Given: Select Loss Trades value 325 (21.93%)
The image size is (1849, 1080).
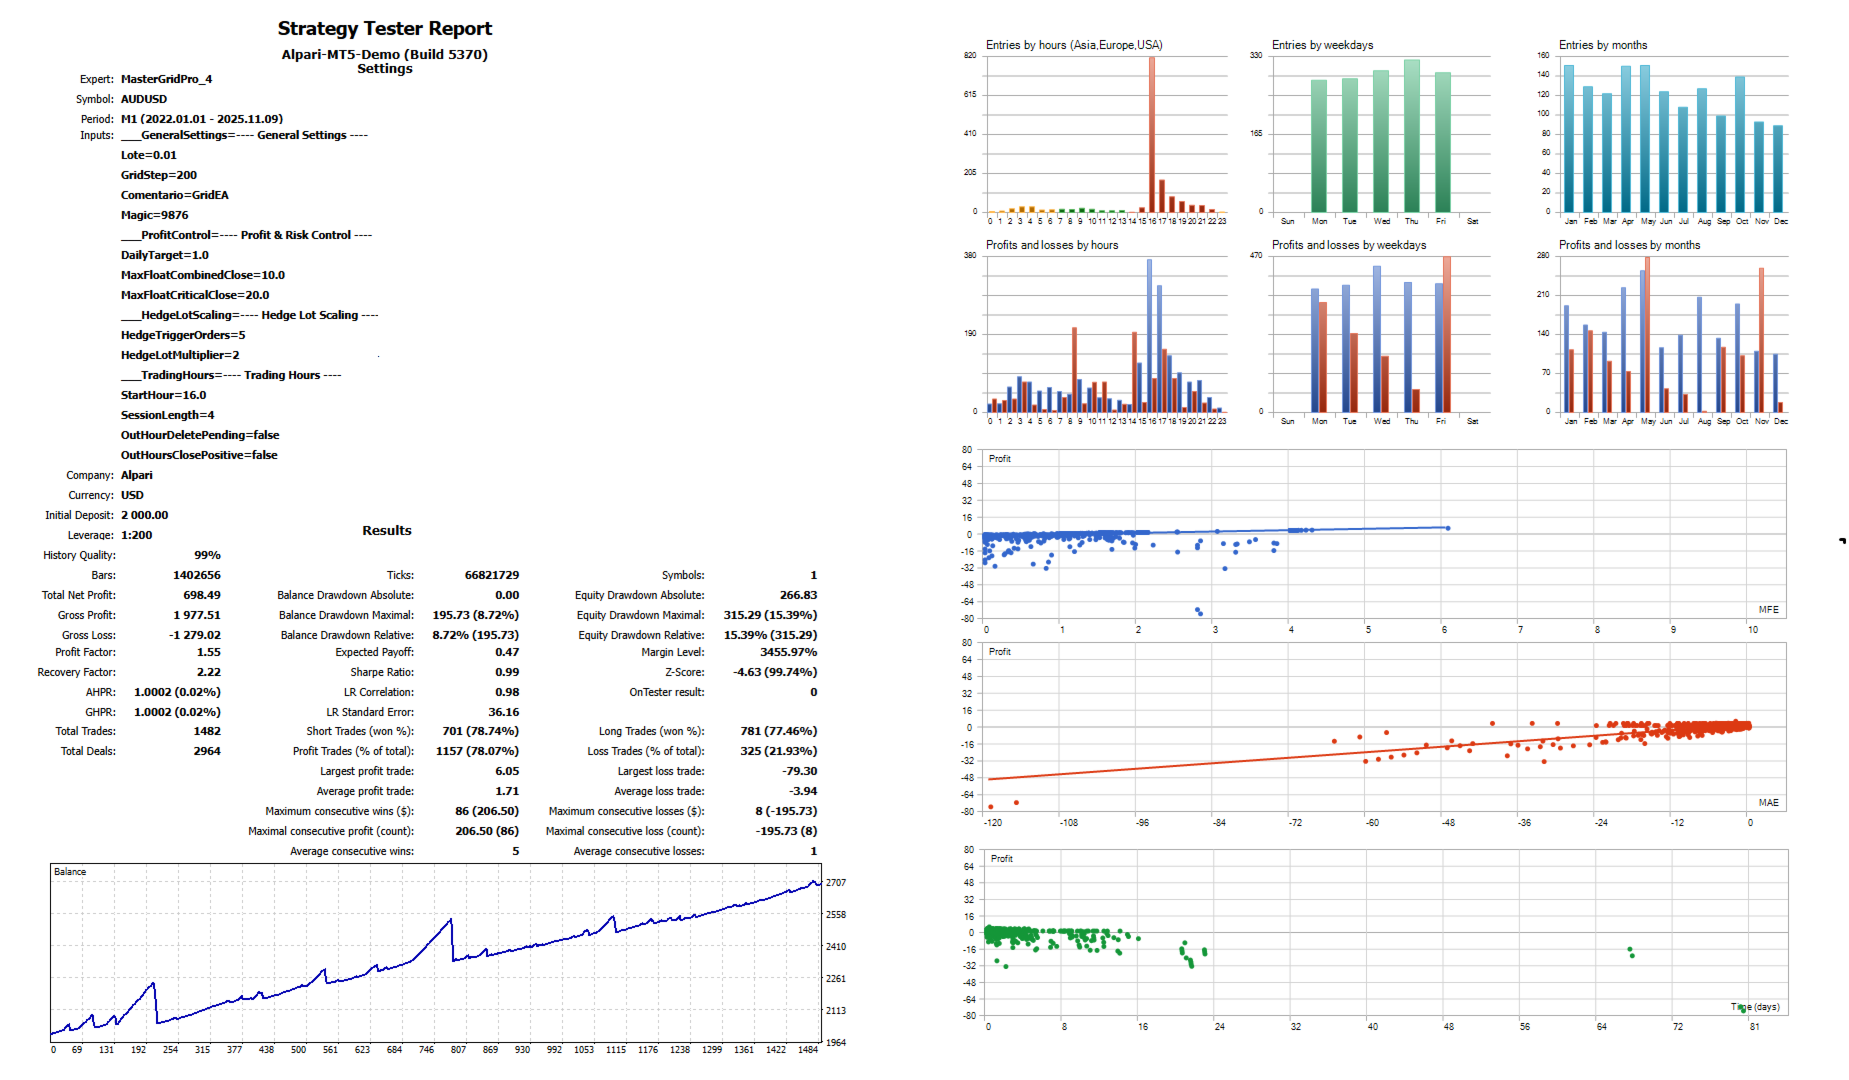Looking at the screenshot, I should (779, 751).
